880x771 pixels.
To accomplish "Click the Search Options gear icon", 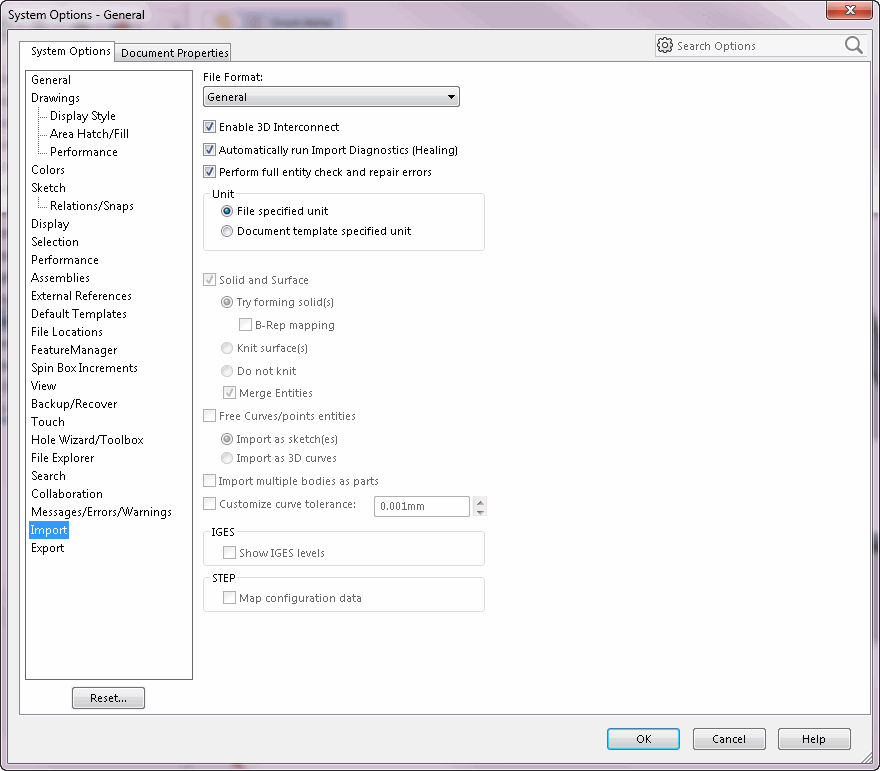I will pyautogui.click(x=665, y=45).
